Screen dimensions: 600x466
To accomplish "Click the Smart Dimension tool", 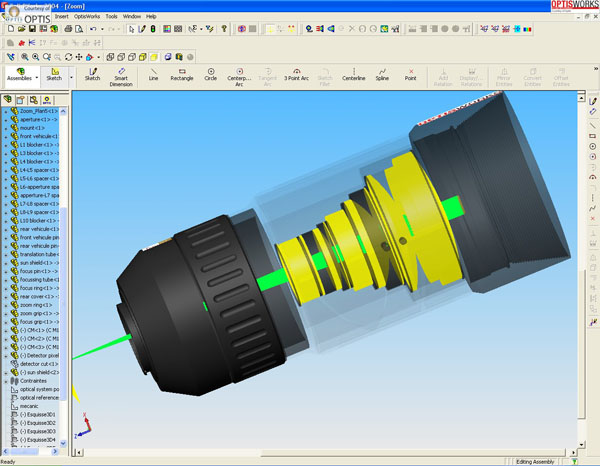I will click(121, 77).
